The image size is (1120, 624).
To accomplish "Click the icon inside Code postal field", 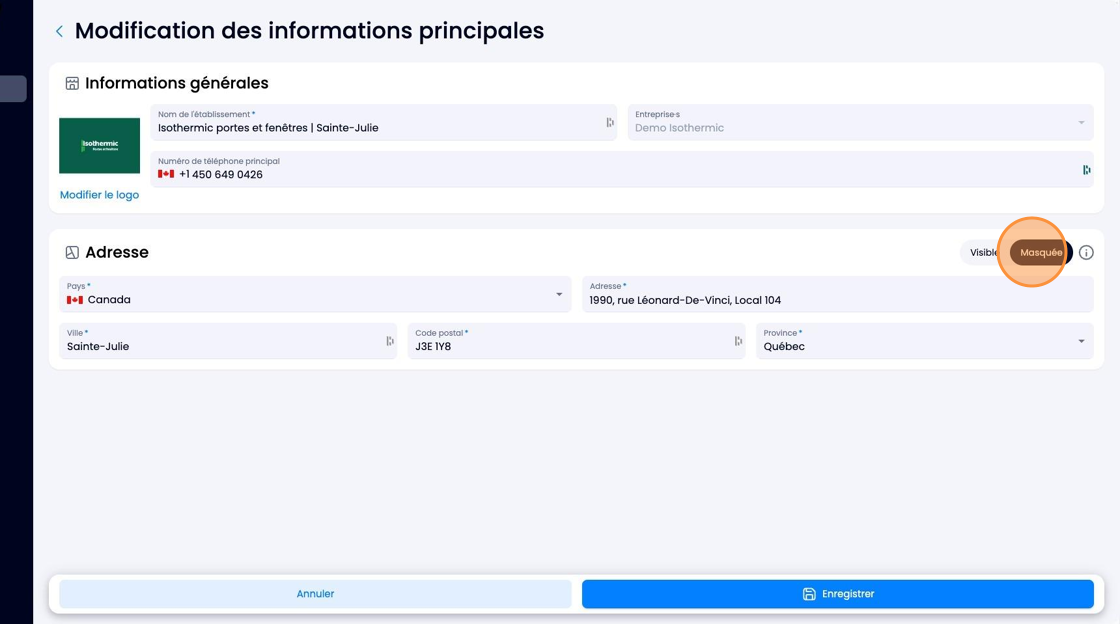I will point(738,341).
